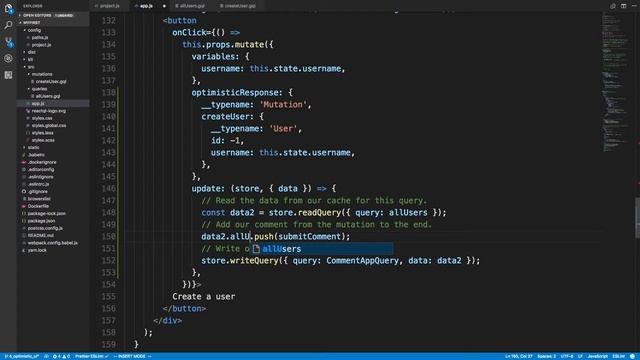Click the git branch name in status bar
The width and height of the screenshot is (640, 360).
point(21,356)
